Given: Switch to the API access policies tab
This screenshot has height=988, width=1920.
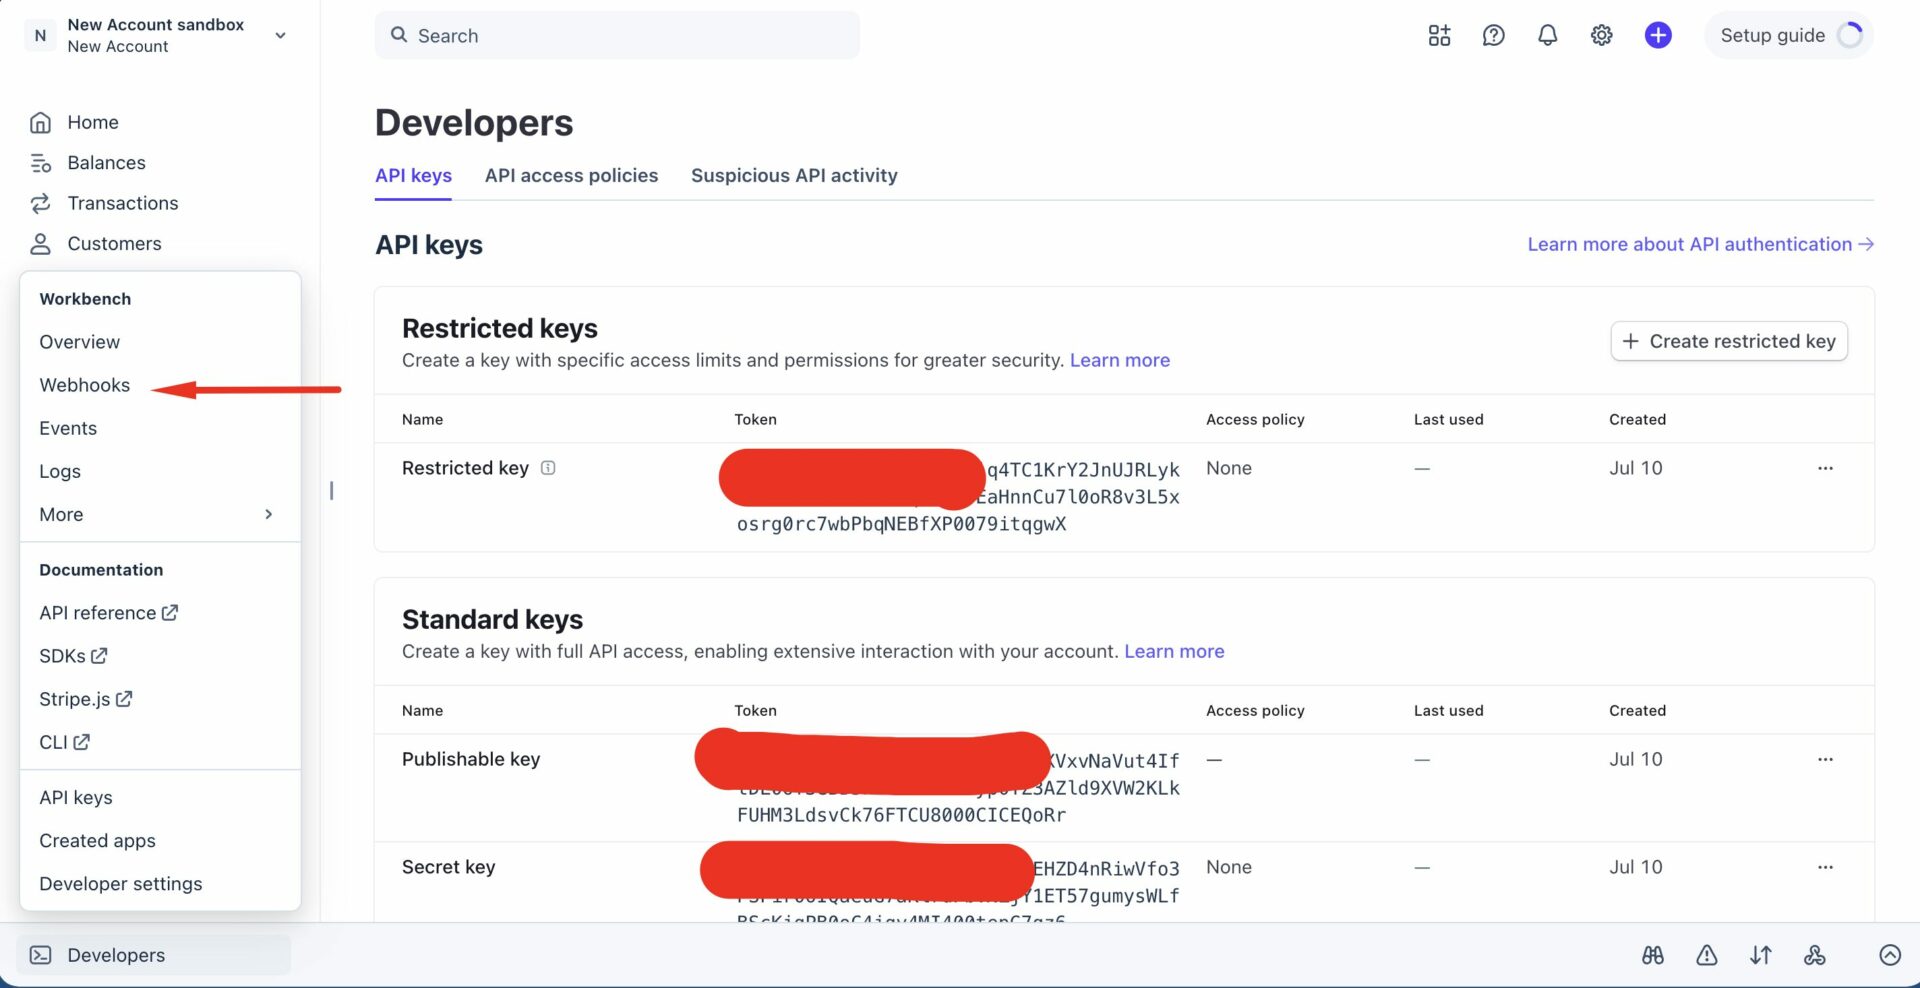Looking at the screenshot, I should [571, 176].
